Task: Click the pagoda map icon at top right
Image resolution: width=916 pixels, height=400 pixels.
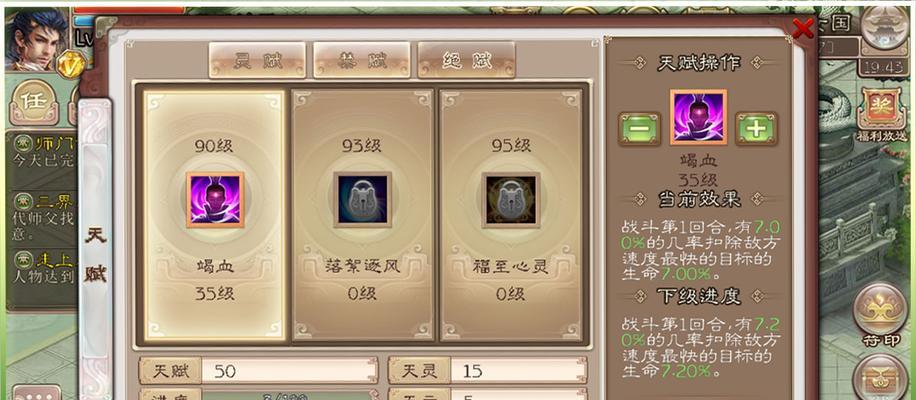Action: [x=885, y=27]
